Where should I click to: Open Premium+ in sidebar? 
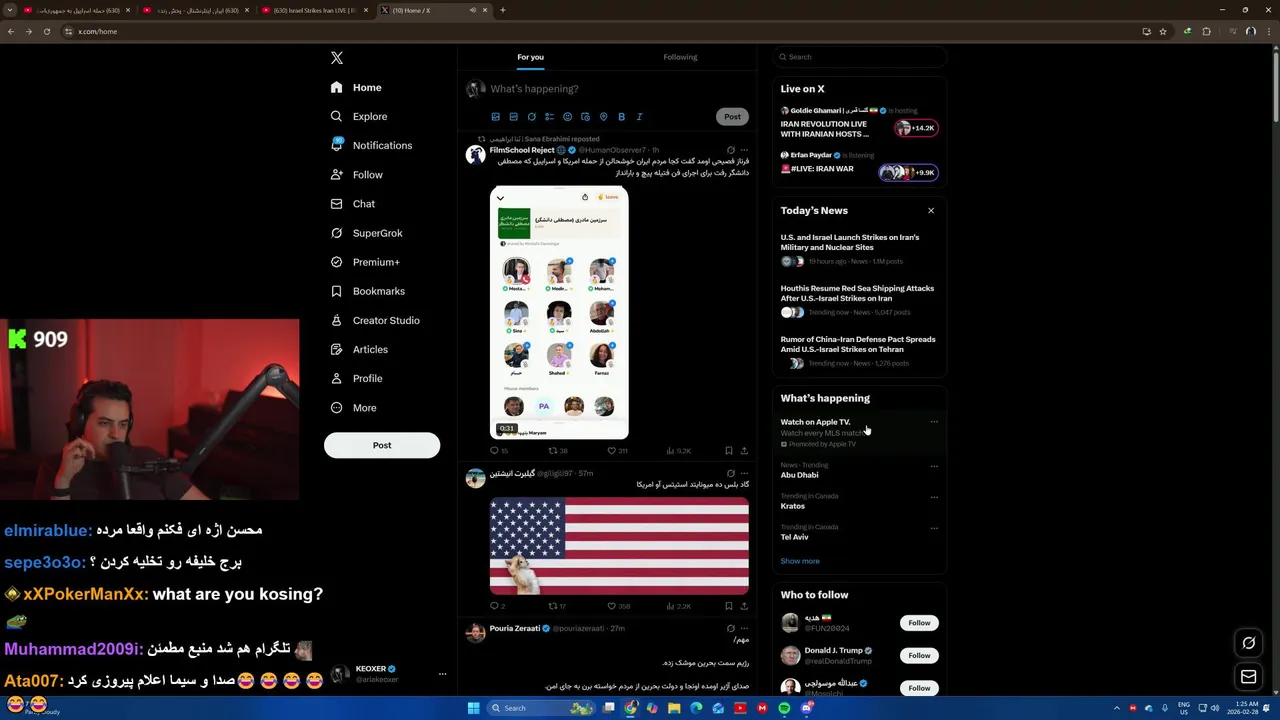pos(365,262)
